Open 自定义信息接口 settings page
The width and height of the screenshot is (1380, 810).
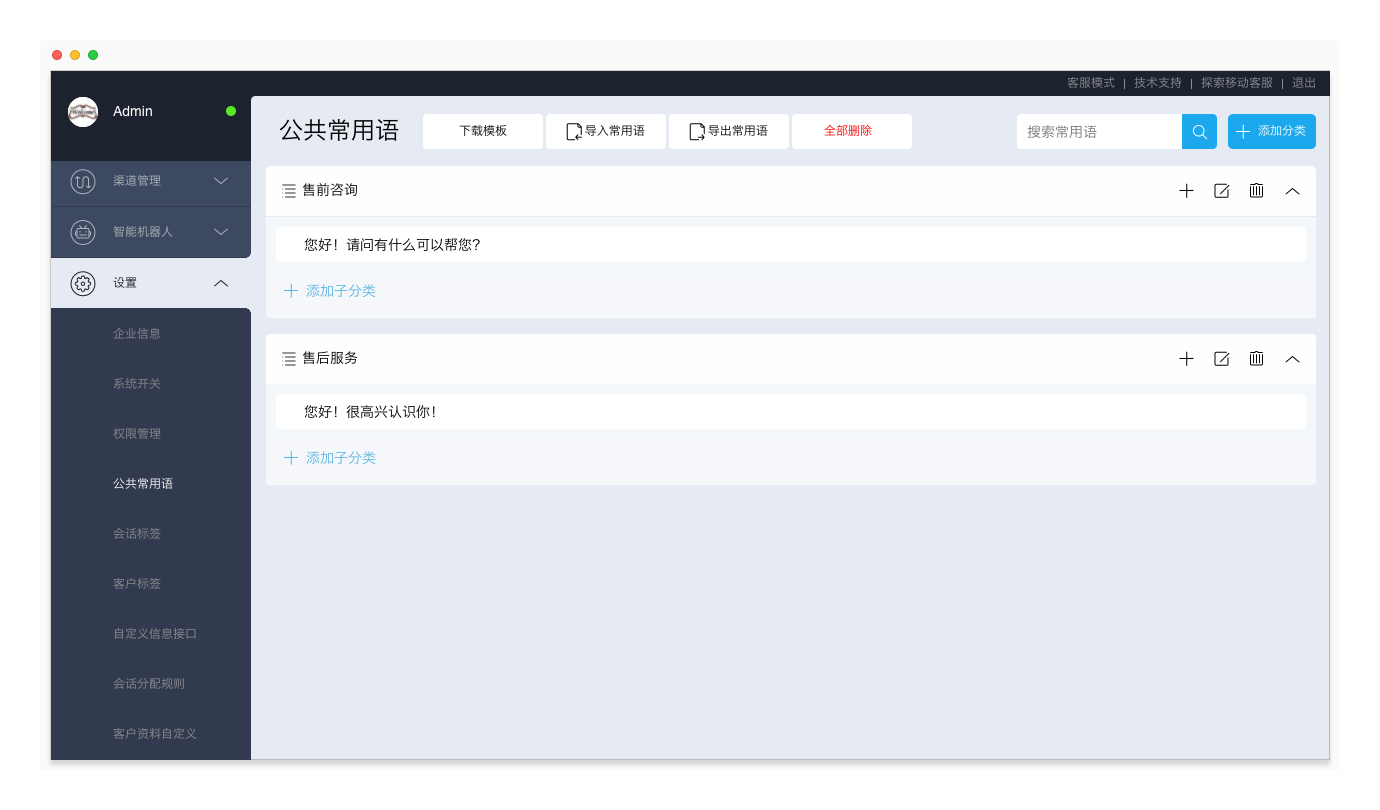[x=155, y=634]
